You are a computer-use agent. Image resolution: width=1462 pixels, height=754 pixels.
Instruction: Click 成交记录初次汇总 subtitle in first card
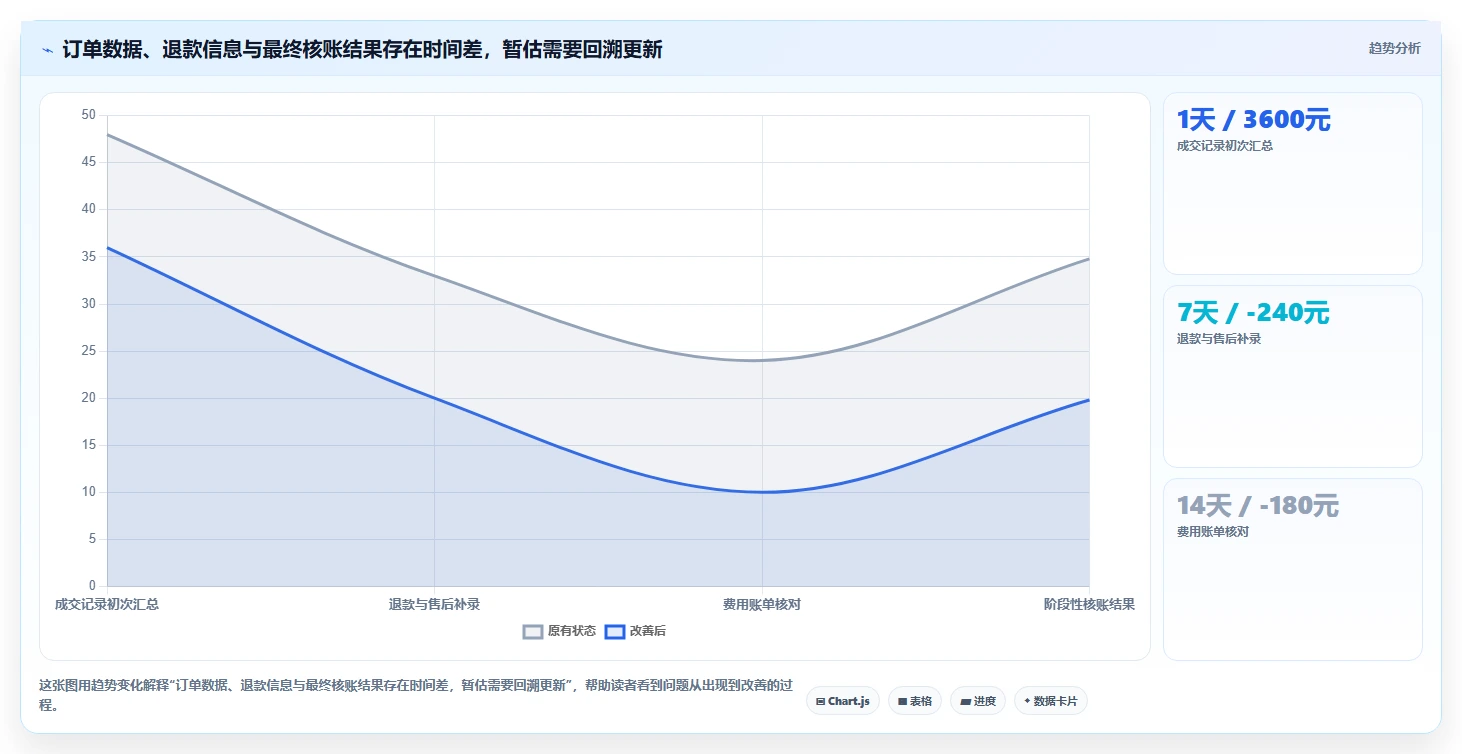coord(1225,146)
